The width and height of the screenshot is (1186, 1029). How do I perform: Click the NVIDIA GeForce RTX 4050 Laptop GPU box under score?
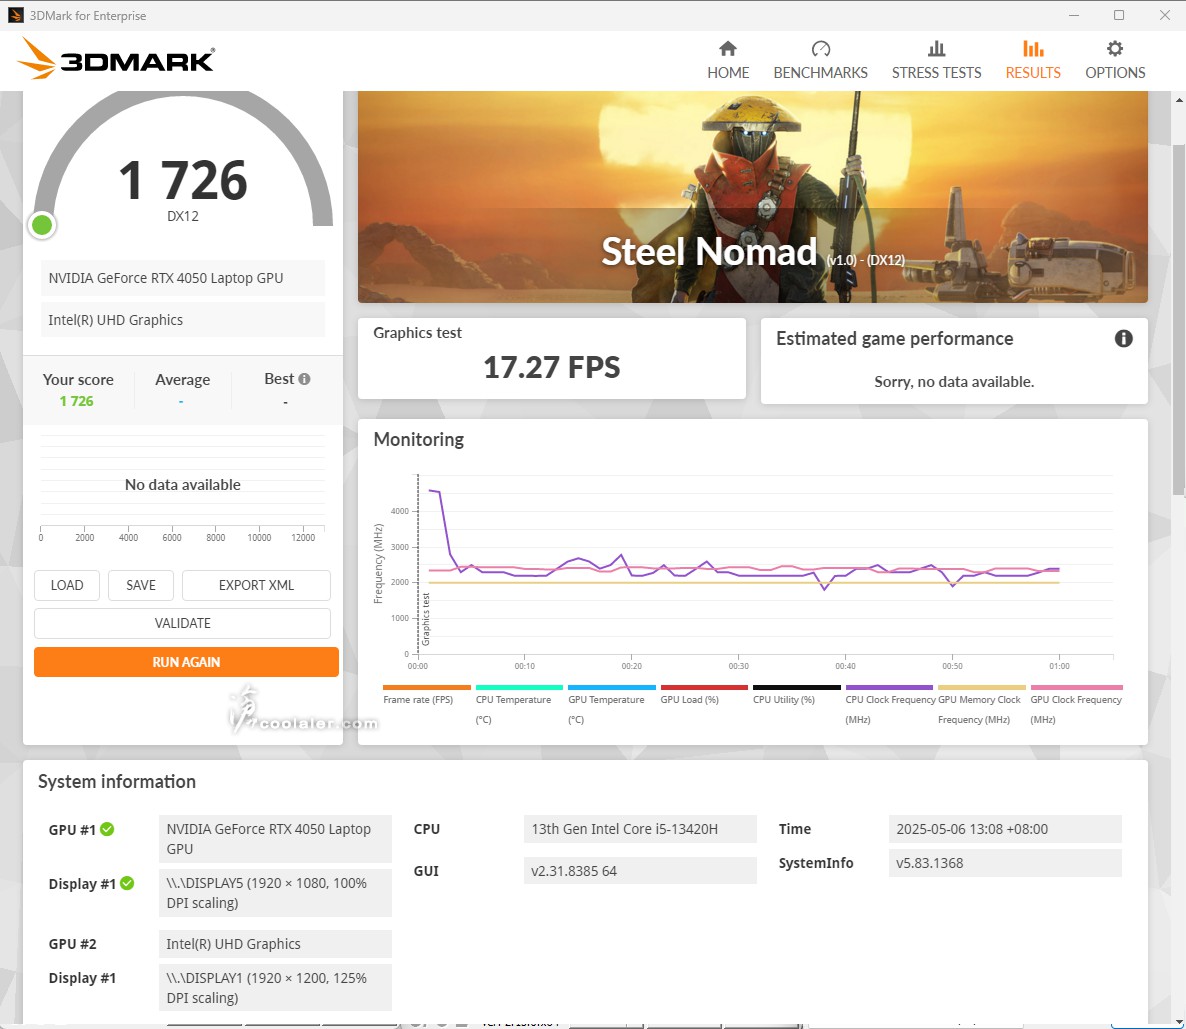pyautogui.click(x=183, y=278)
